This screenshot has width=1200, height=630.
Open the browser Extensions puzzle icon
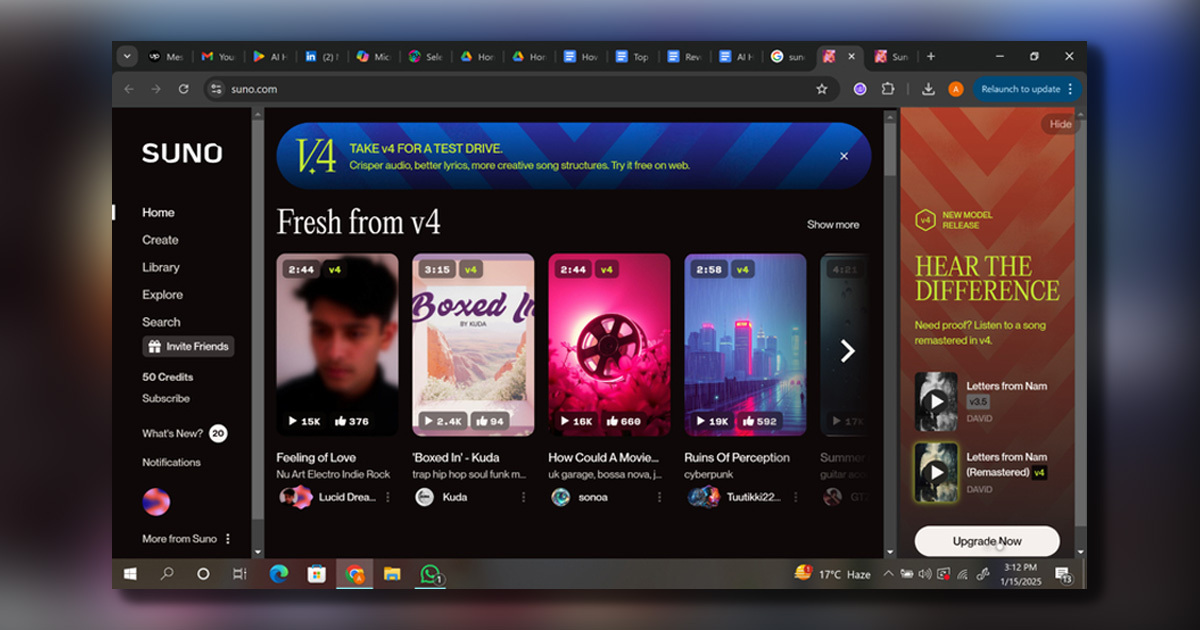tap(890, 89)
